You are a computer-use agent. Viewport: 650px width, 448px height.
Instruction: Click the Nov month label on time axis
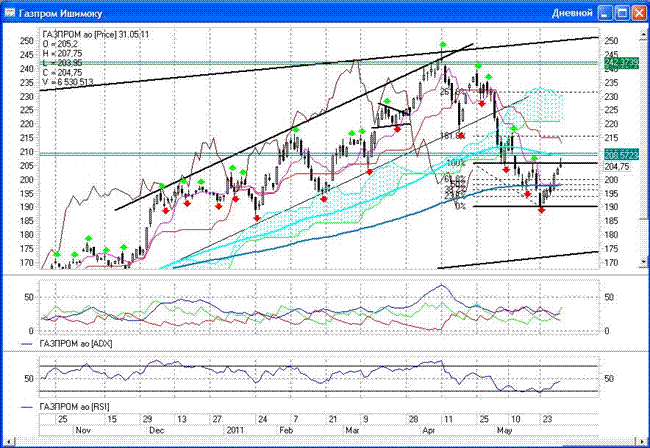pyautogui.click(x=83, y=430)
